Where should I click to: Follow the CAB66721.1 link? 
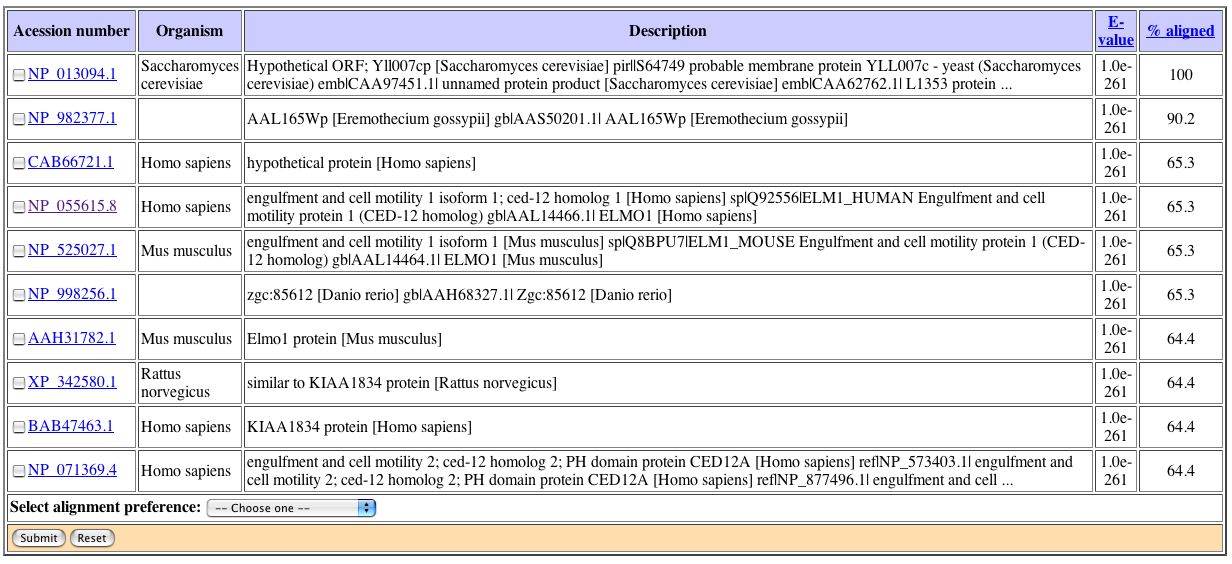tap(71, 162)
